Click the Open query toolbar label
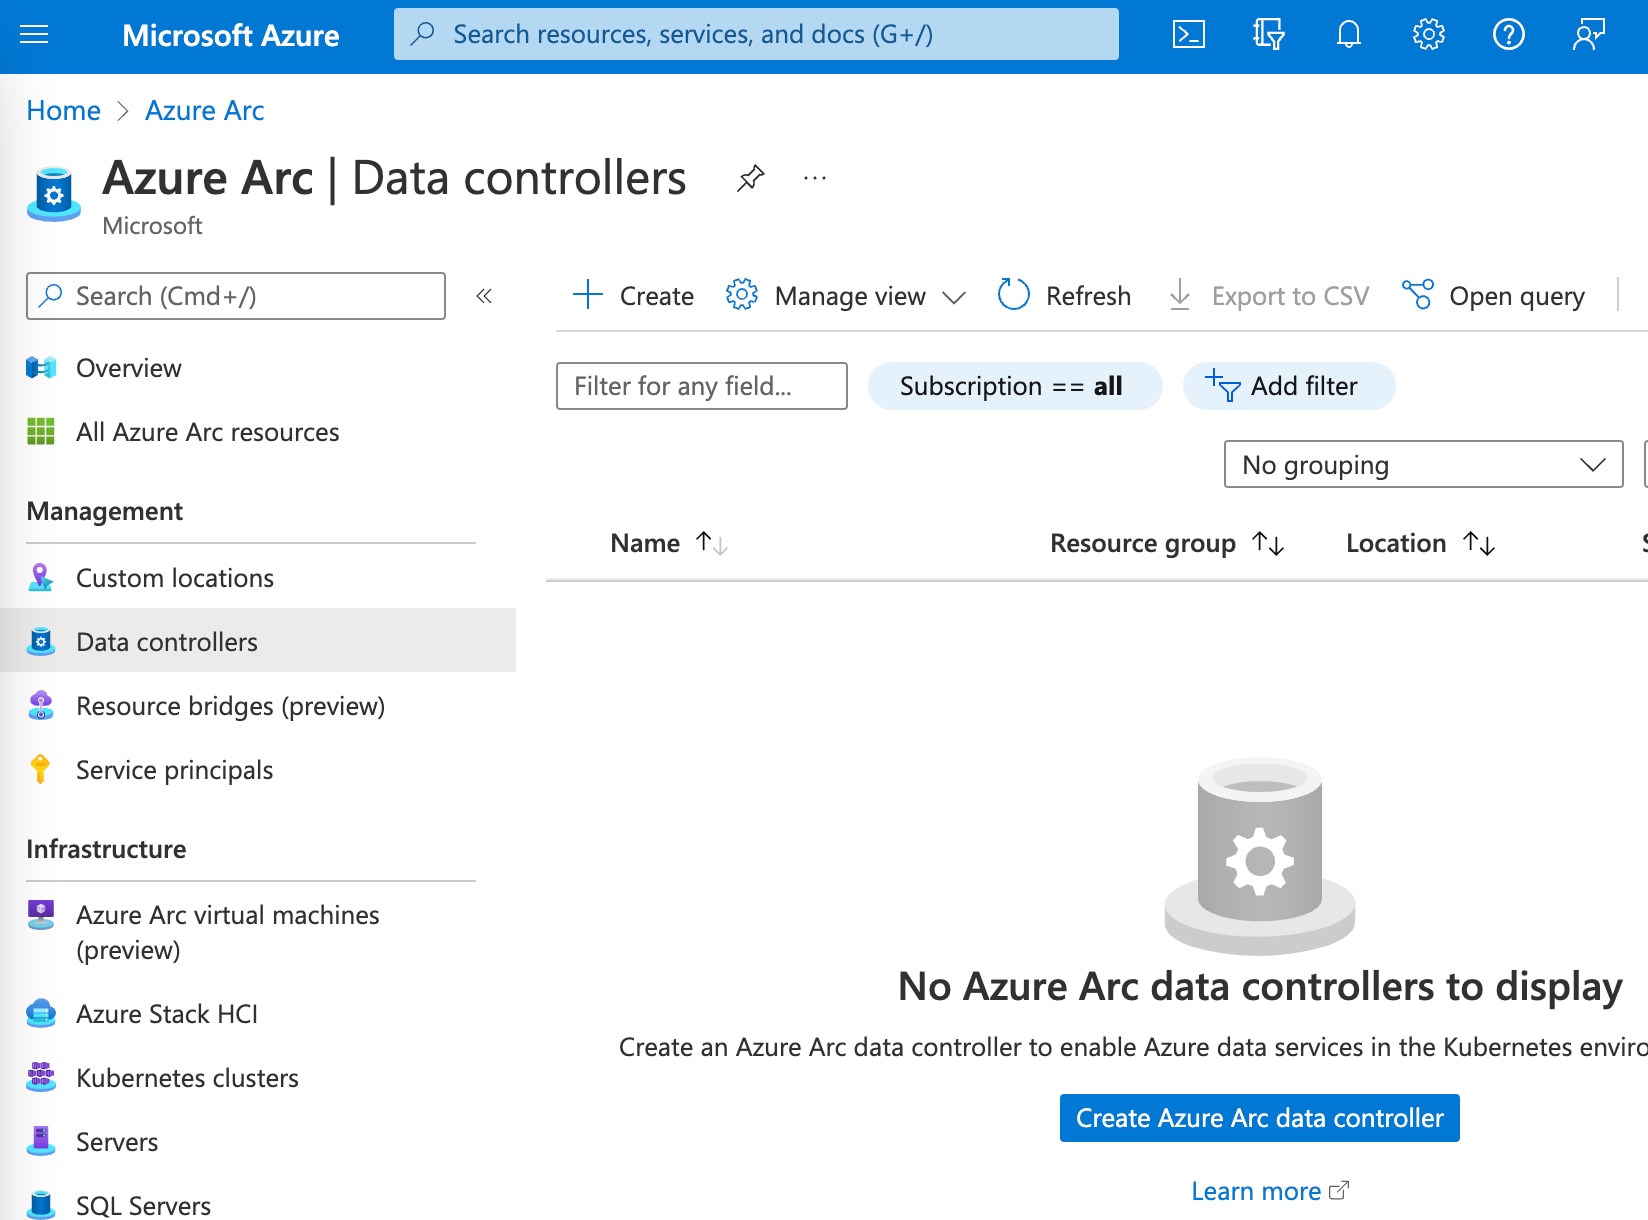Screen dimensions: 1648x1220 [x=1517, y=296]
